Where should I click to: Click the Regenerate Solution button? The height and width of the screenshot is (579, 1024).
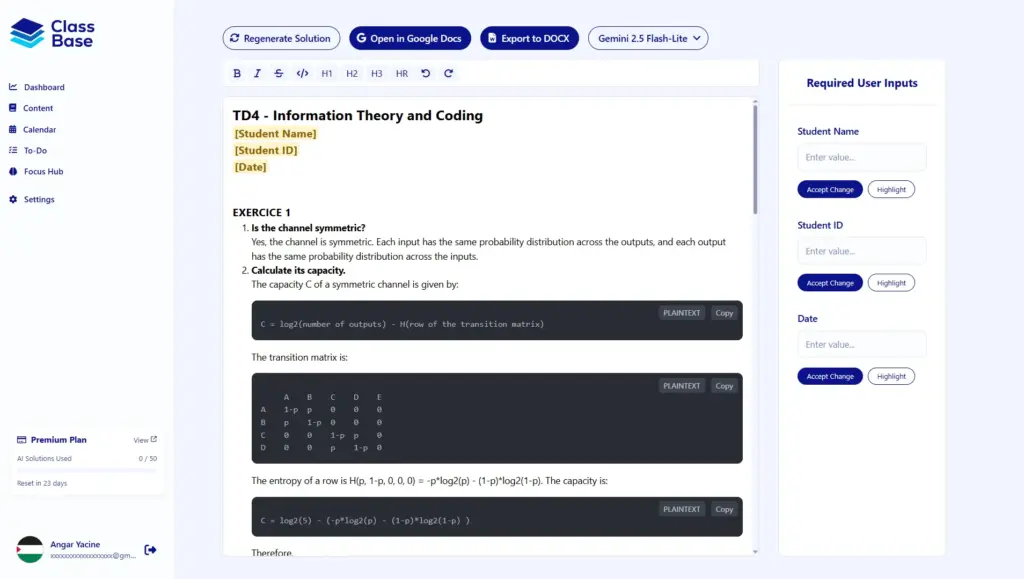(x=281, y=38)
